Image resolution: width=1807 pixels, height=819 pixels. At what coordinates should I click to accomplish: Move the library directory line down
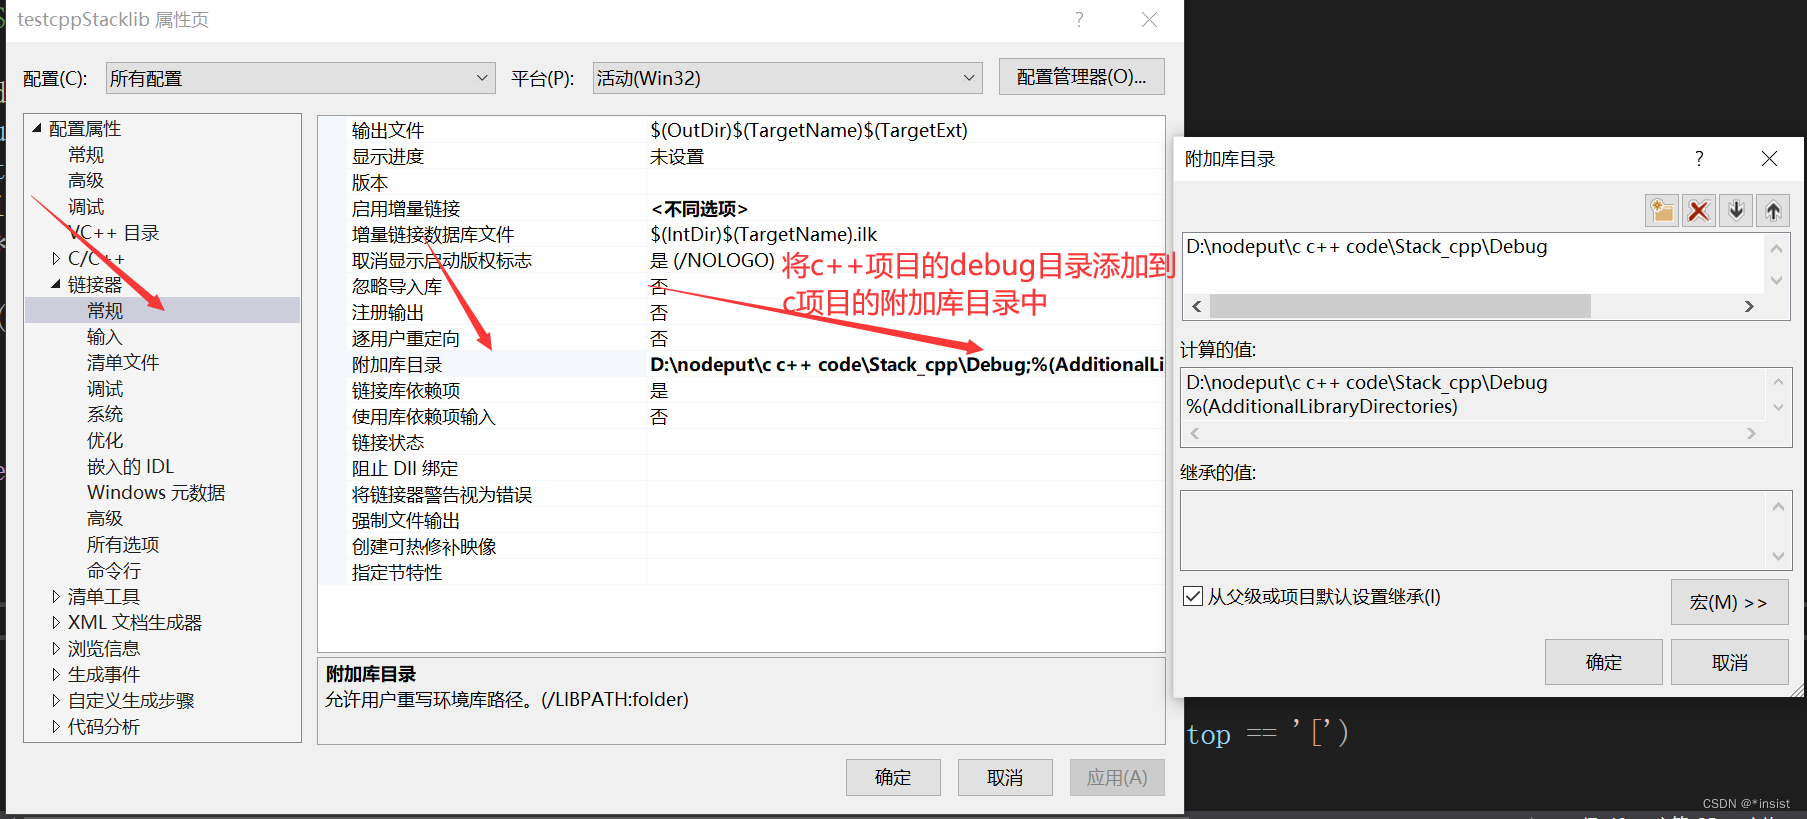(1736, 211)
